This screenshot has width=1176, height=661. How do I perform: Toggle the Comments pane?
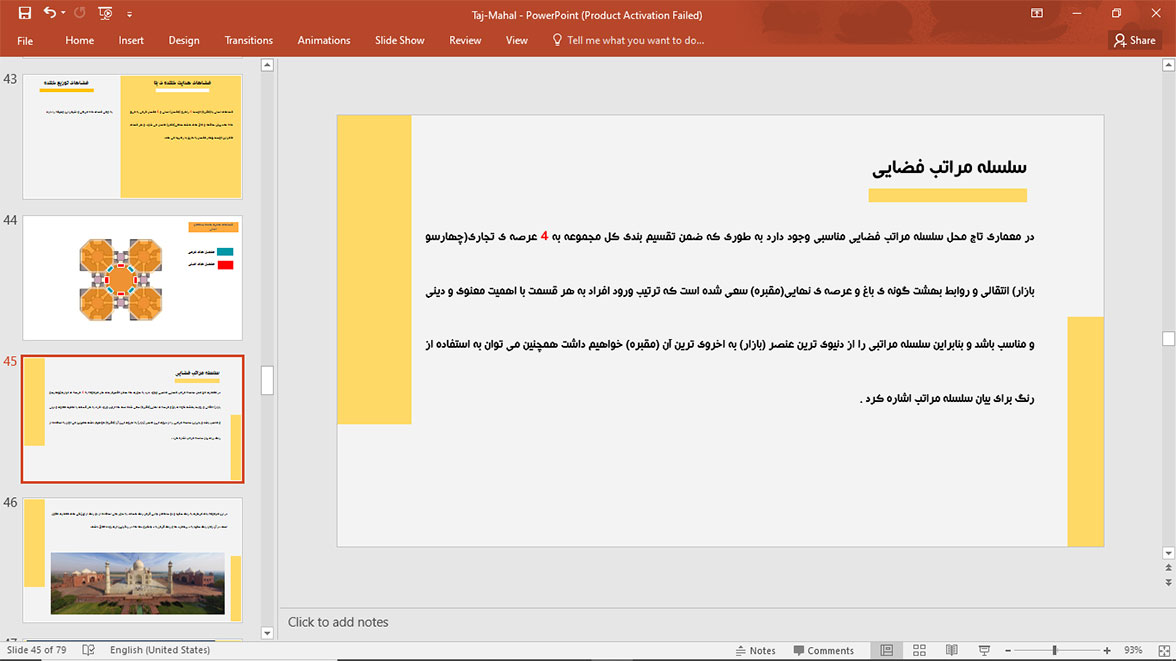pos(822,650)
